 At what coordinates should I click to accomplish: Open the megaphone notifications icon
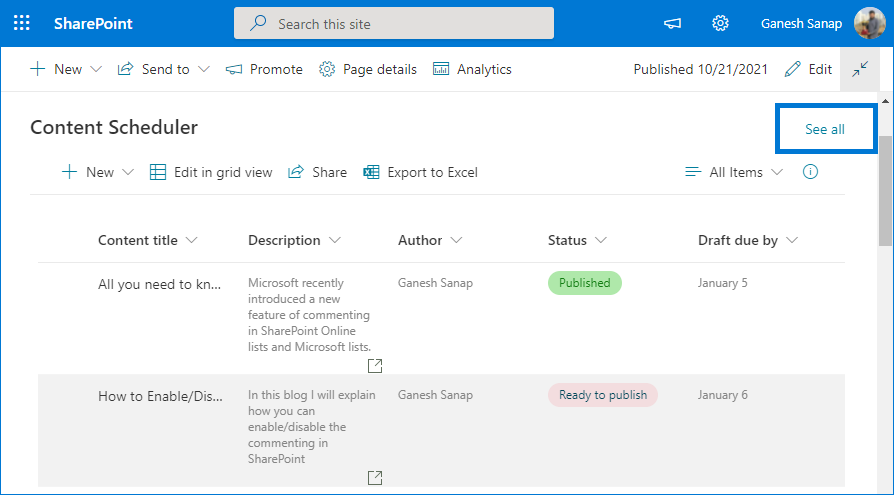coord(673,23)
